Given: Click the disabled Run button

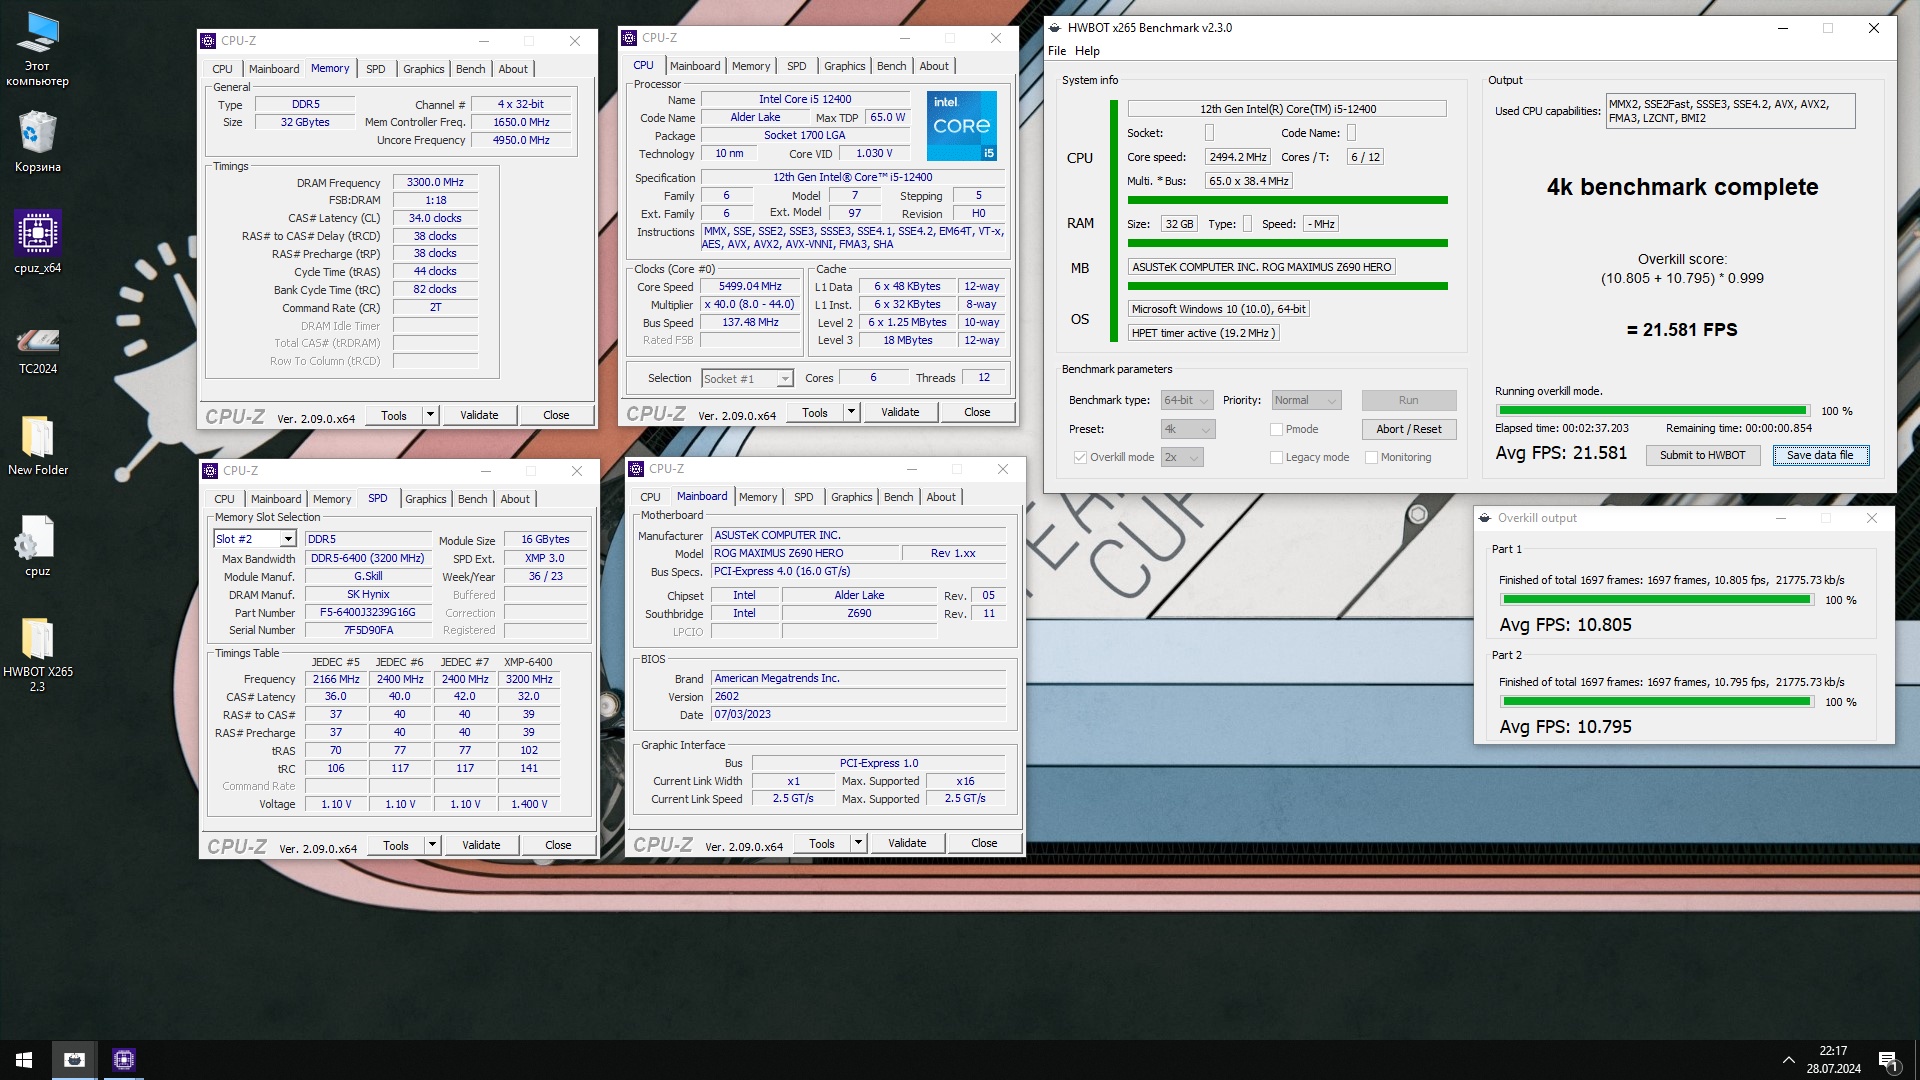Looking at the screenshot, I should point(1408,400).
